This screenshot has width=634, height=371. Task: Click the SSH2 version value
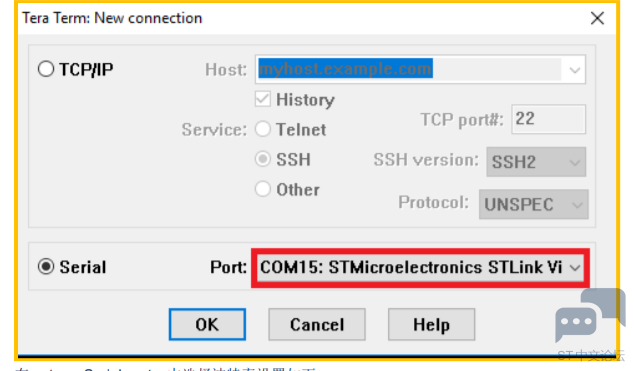pyautogui.click(x=514, y=162)
